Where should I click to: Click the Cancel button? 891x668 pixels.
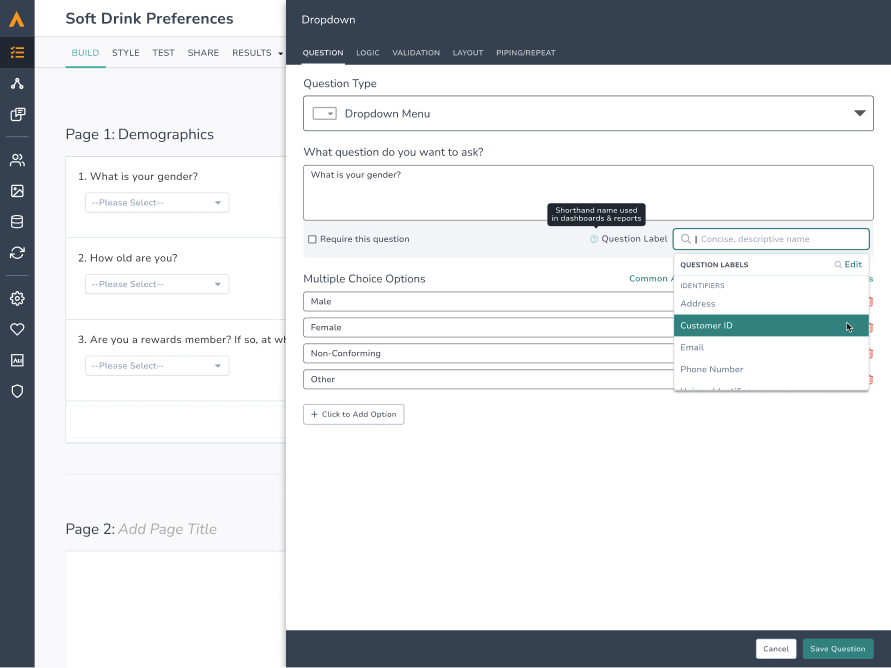tap(776, 649)
